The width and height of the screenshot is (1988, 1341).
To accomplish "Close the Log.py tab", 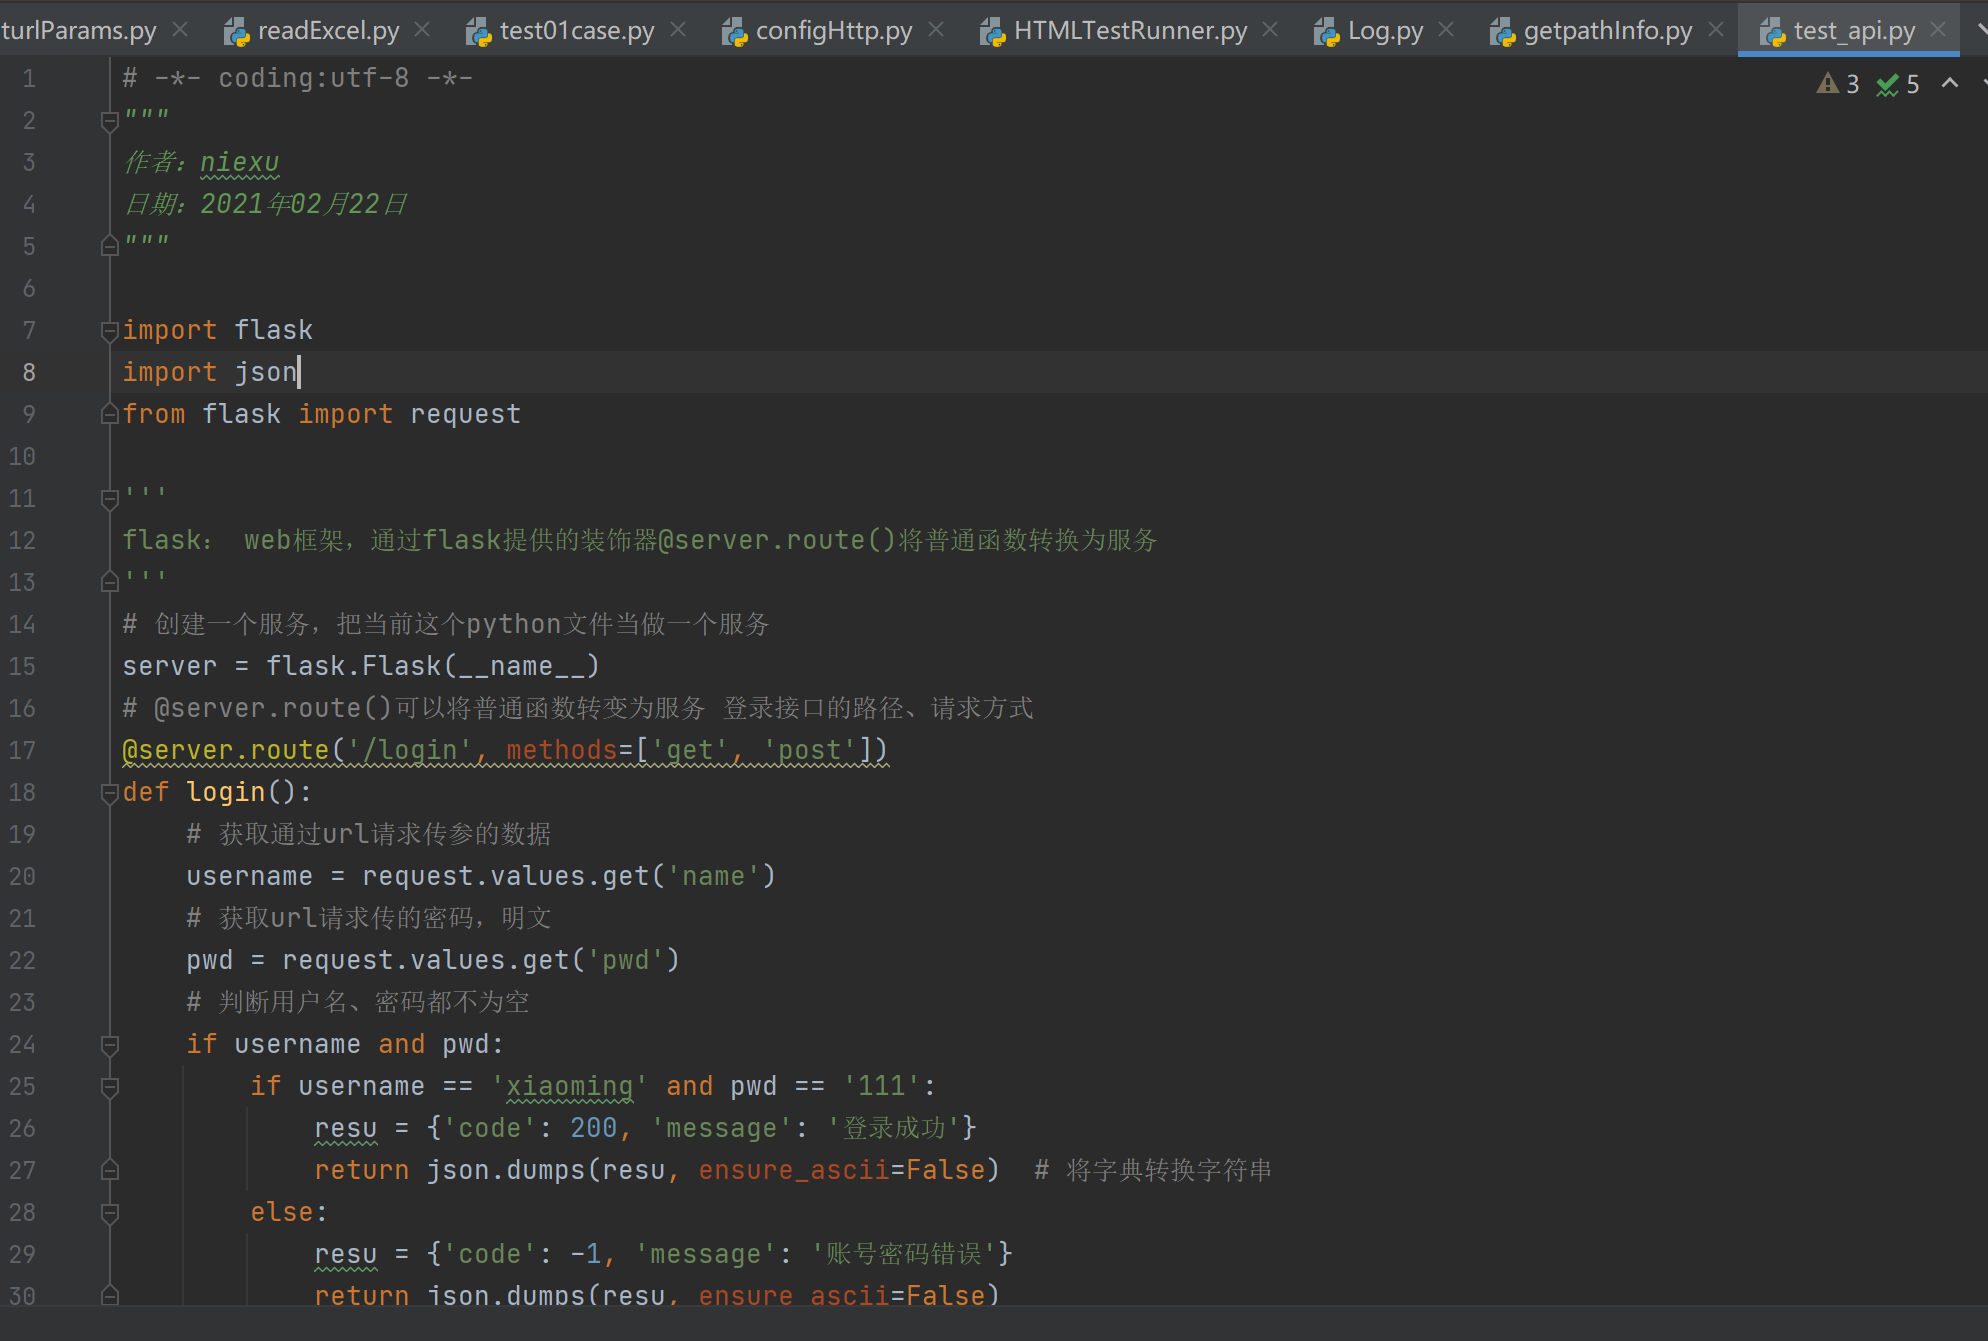I will coord(1446,30).
